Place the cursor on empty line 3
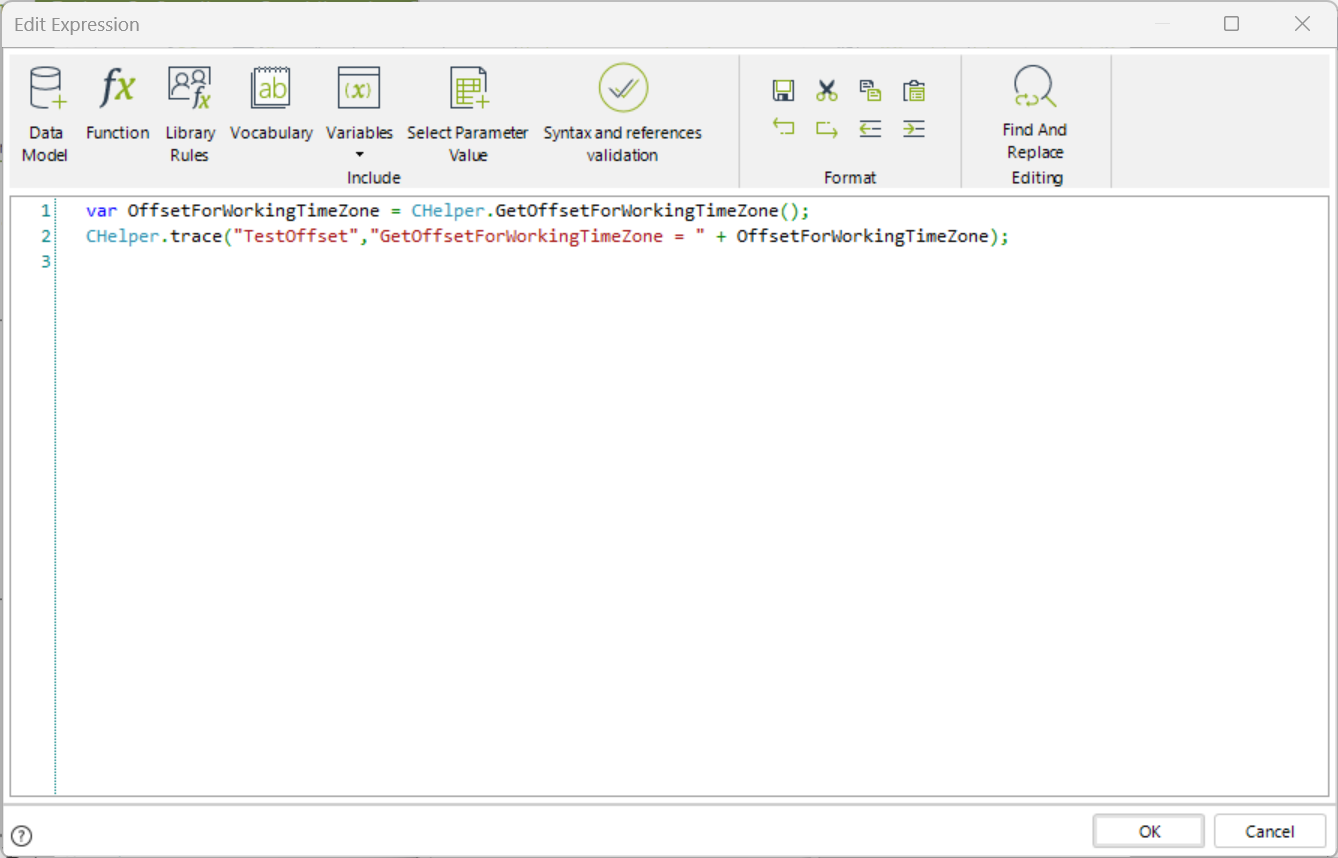1338x858 pixels. coord(690,262)
